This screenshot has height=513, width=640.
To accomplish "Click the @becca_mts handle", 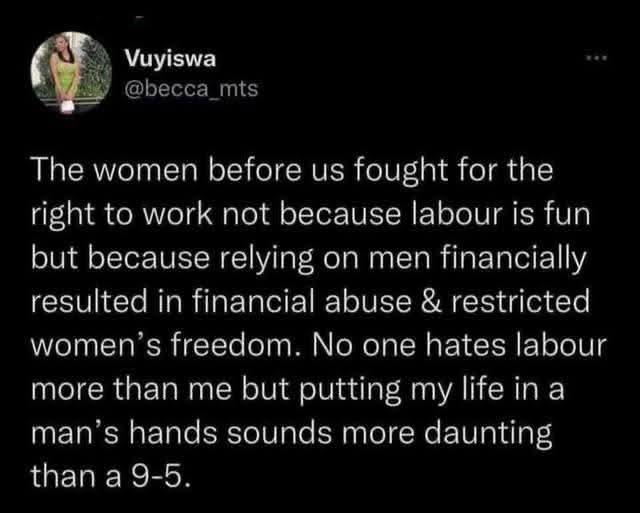I will pyautogui.click(x=190, y=89).
